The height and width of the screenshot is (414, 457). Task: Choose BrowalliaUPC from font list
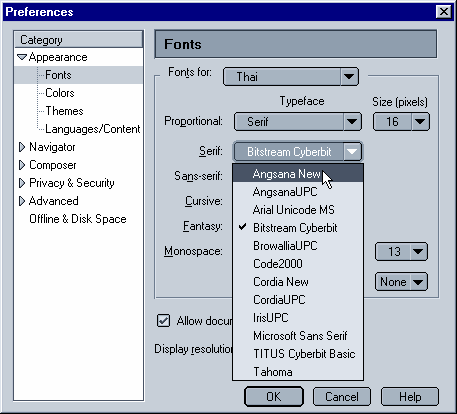click(x=298, y=246)
